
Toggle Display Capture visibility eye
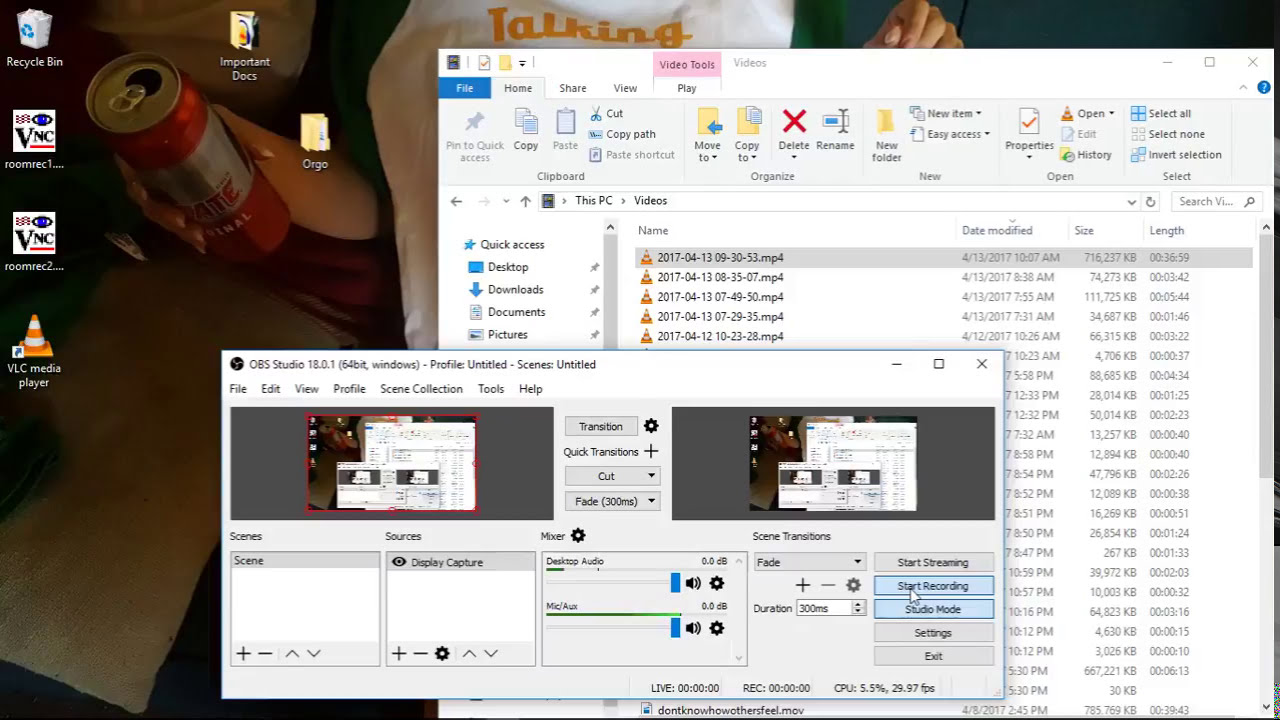click(x=399, y=562)
